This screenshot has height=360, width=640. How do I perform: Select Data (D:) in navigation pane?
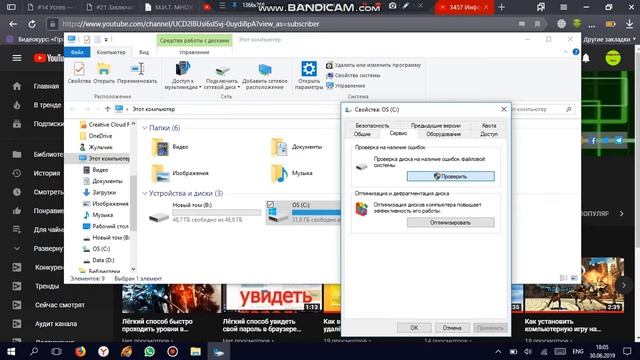pos(98,260)
